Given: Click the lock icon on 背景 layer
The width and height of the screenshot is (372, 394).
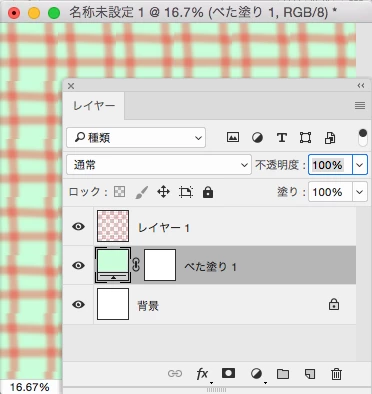Looking at the screenshot, I should tap(334, 304).
